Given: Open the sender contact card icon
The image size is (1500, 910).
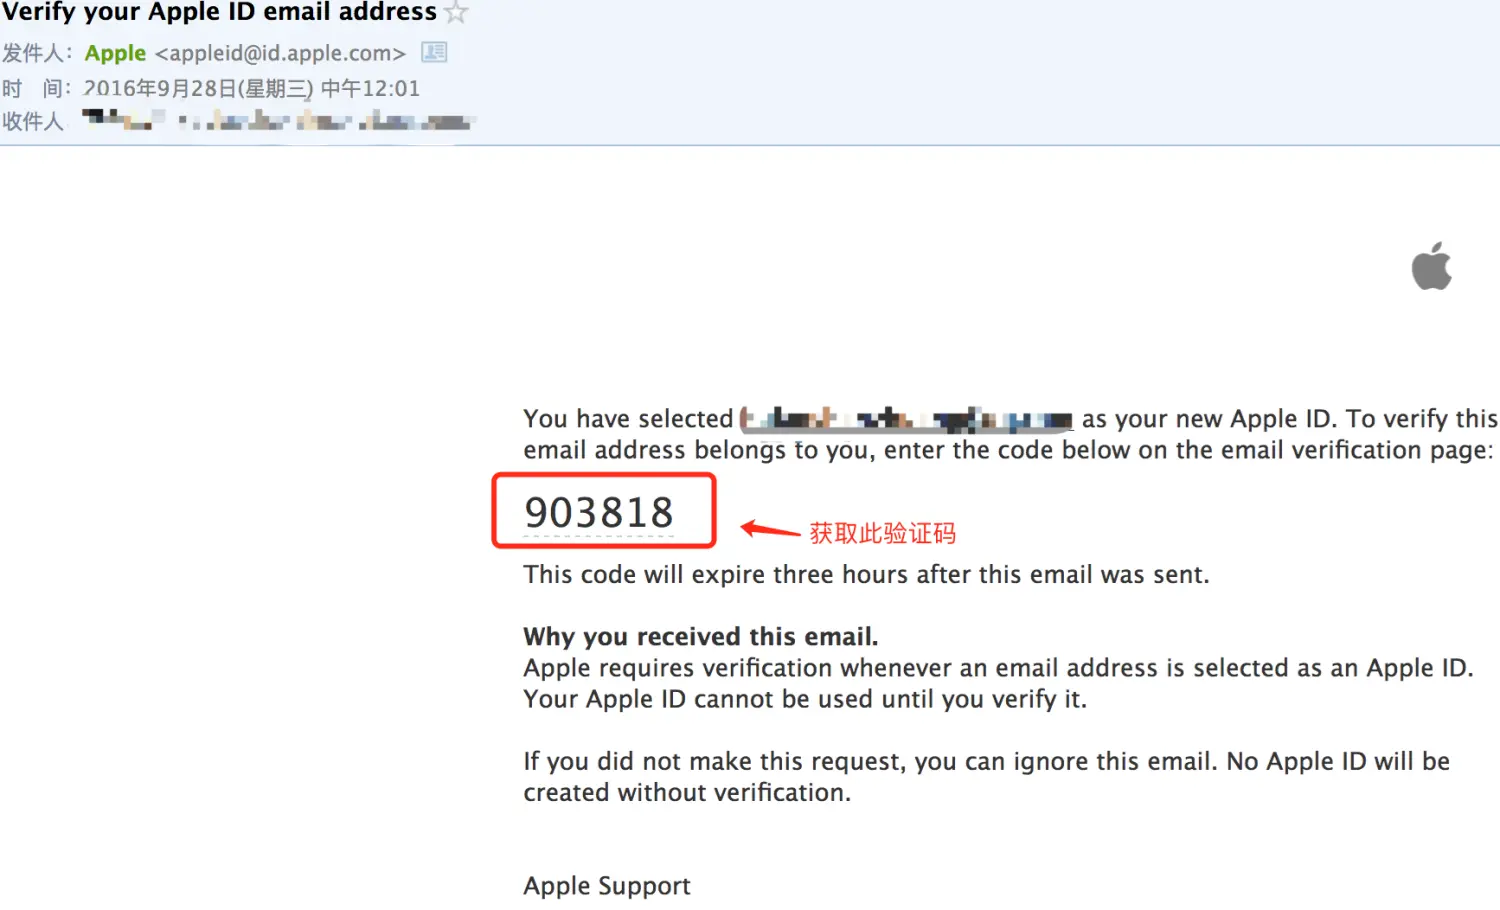Looking at the screenshot, I should 434,52.
